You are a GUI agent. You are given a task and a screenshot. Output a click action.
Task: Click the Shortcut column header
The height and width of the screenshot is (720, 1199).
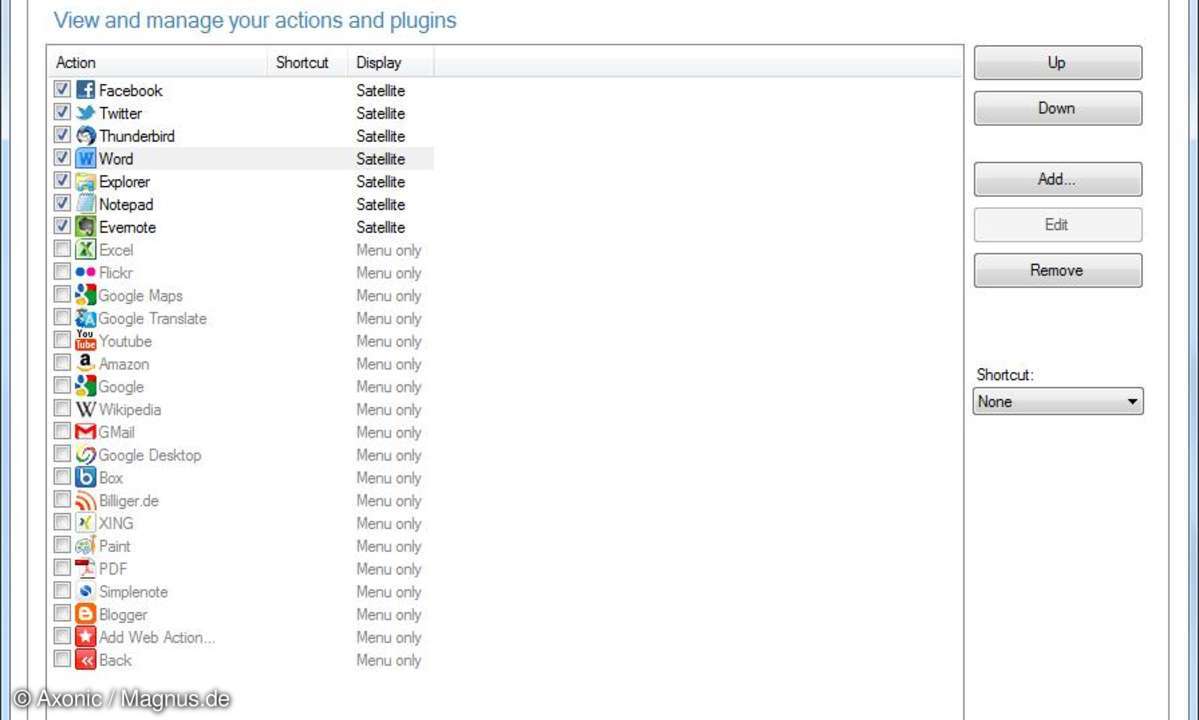click(x=307, y=63)
